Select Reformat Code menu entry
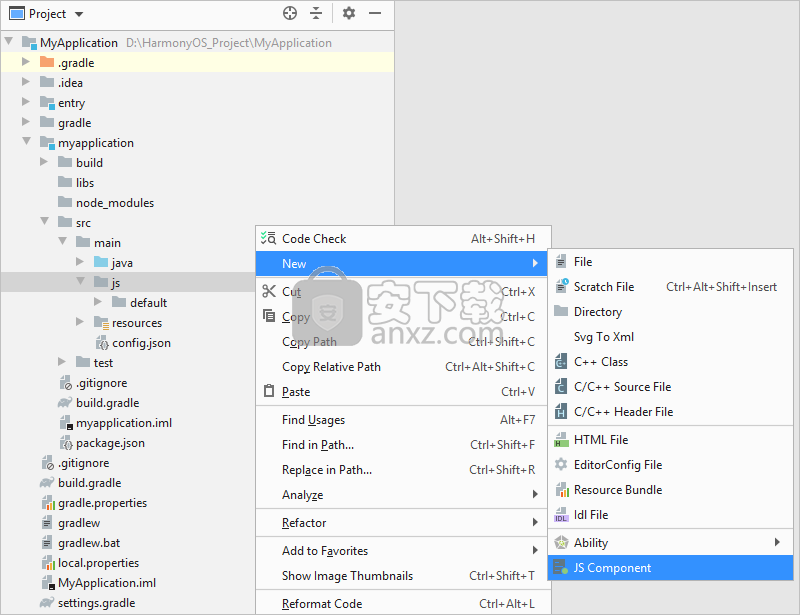800x615 pixels. pyautogui.click(x=403, y=604)
